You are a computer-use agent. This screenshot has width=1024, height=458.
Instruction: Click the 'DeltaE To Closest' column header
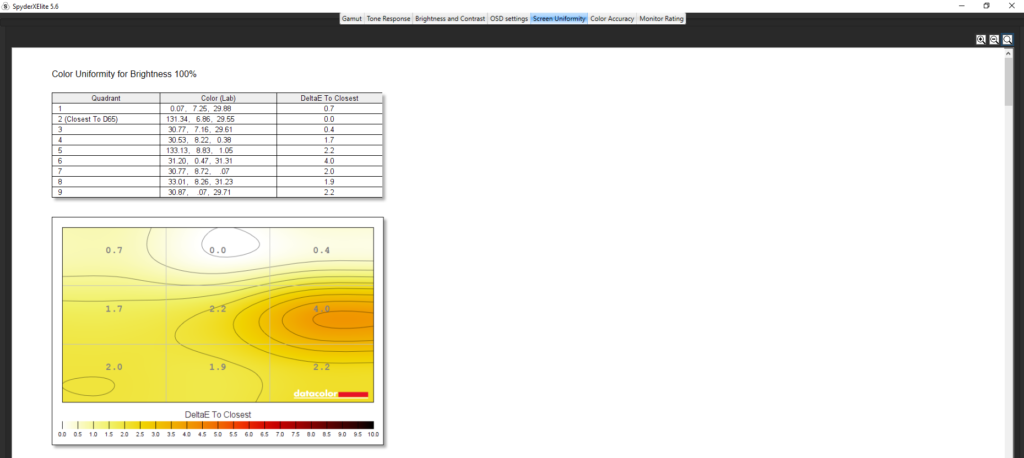pos(329,98)
